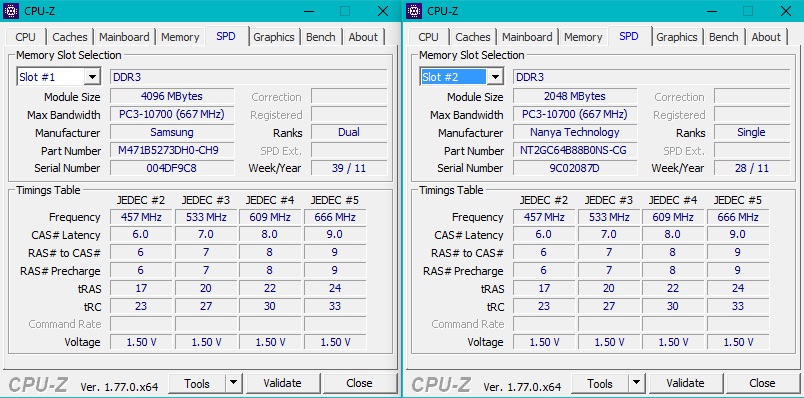Viewport: 804px width, 398px height.
Task: Click Close button in the left window
Action: click(359, 383)
